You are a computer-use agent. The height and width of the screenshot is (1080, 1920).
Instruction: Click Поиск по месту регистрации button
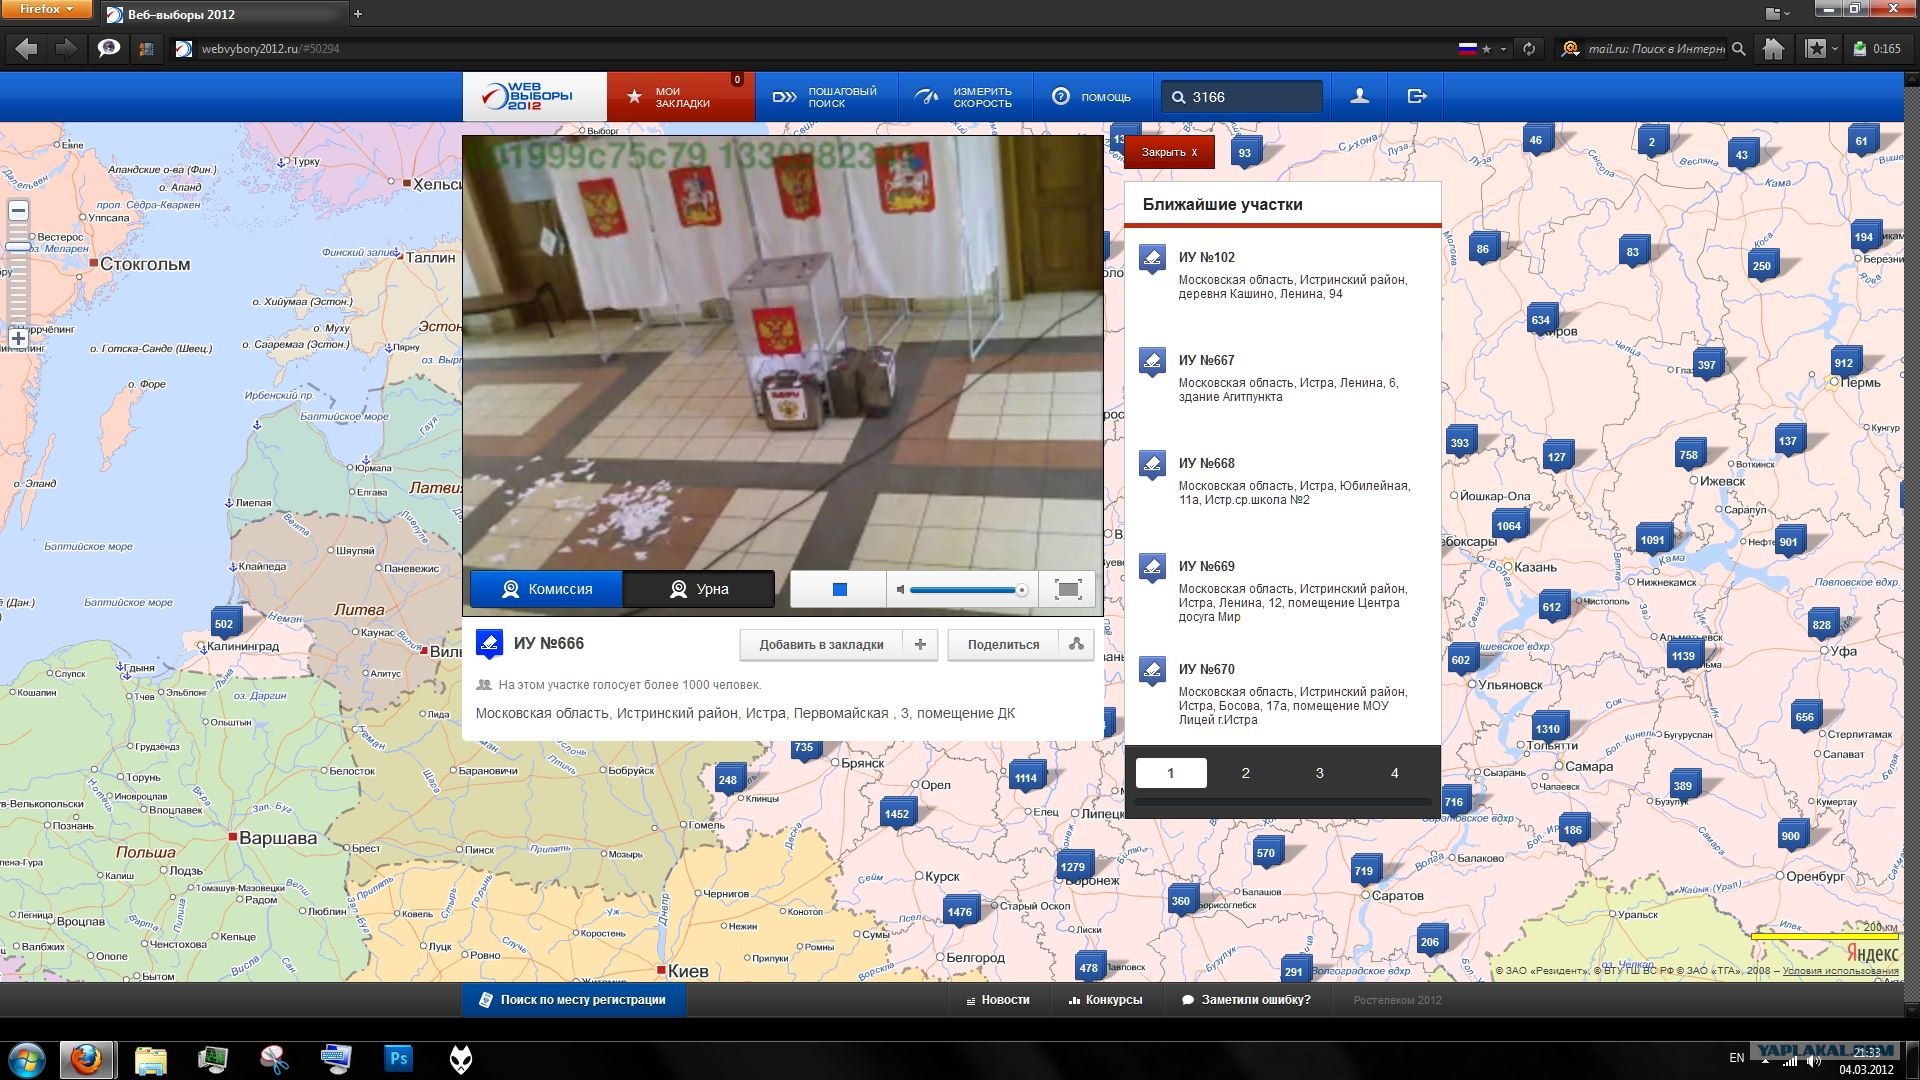(x=573, y=1000)
